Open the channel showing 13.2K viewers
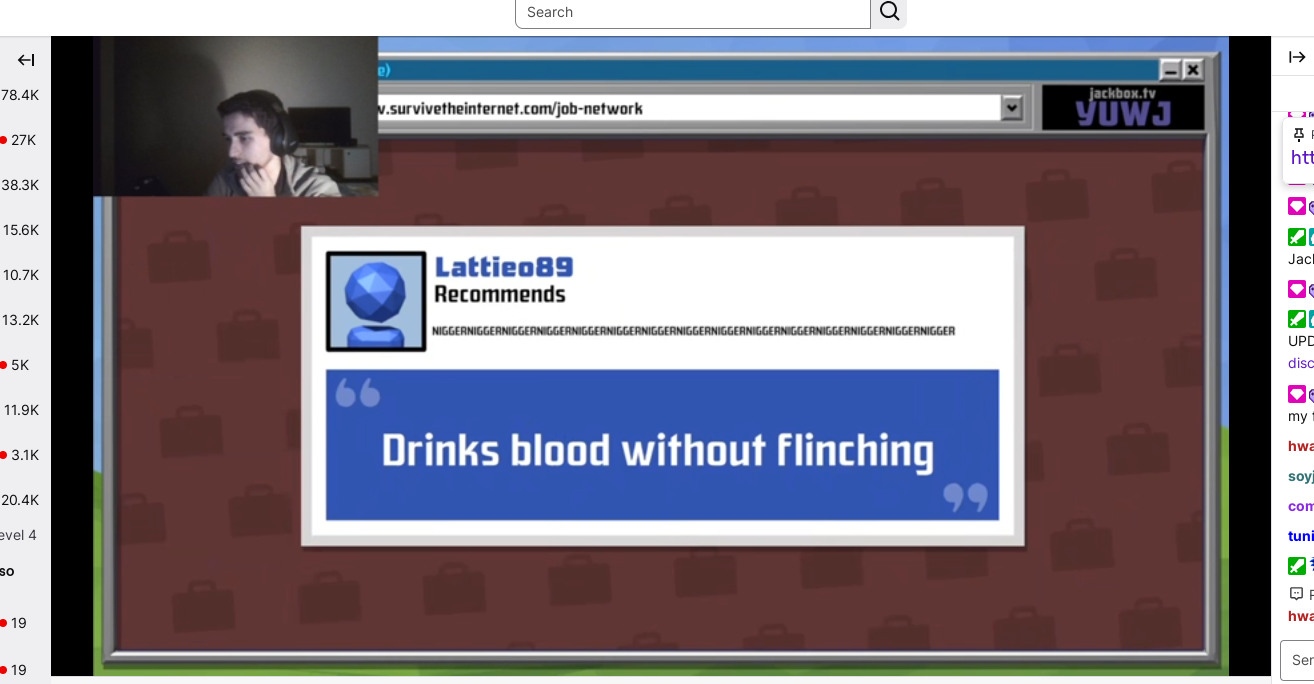1314x684 pixels. [20, 320]
